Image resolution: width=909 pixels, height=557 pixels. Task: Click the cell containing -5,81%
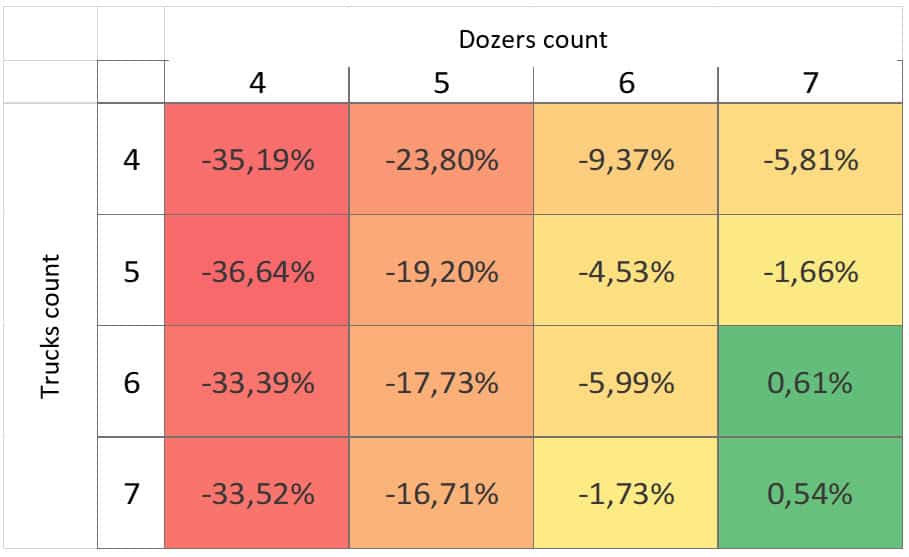(x=810, y=159)
